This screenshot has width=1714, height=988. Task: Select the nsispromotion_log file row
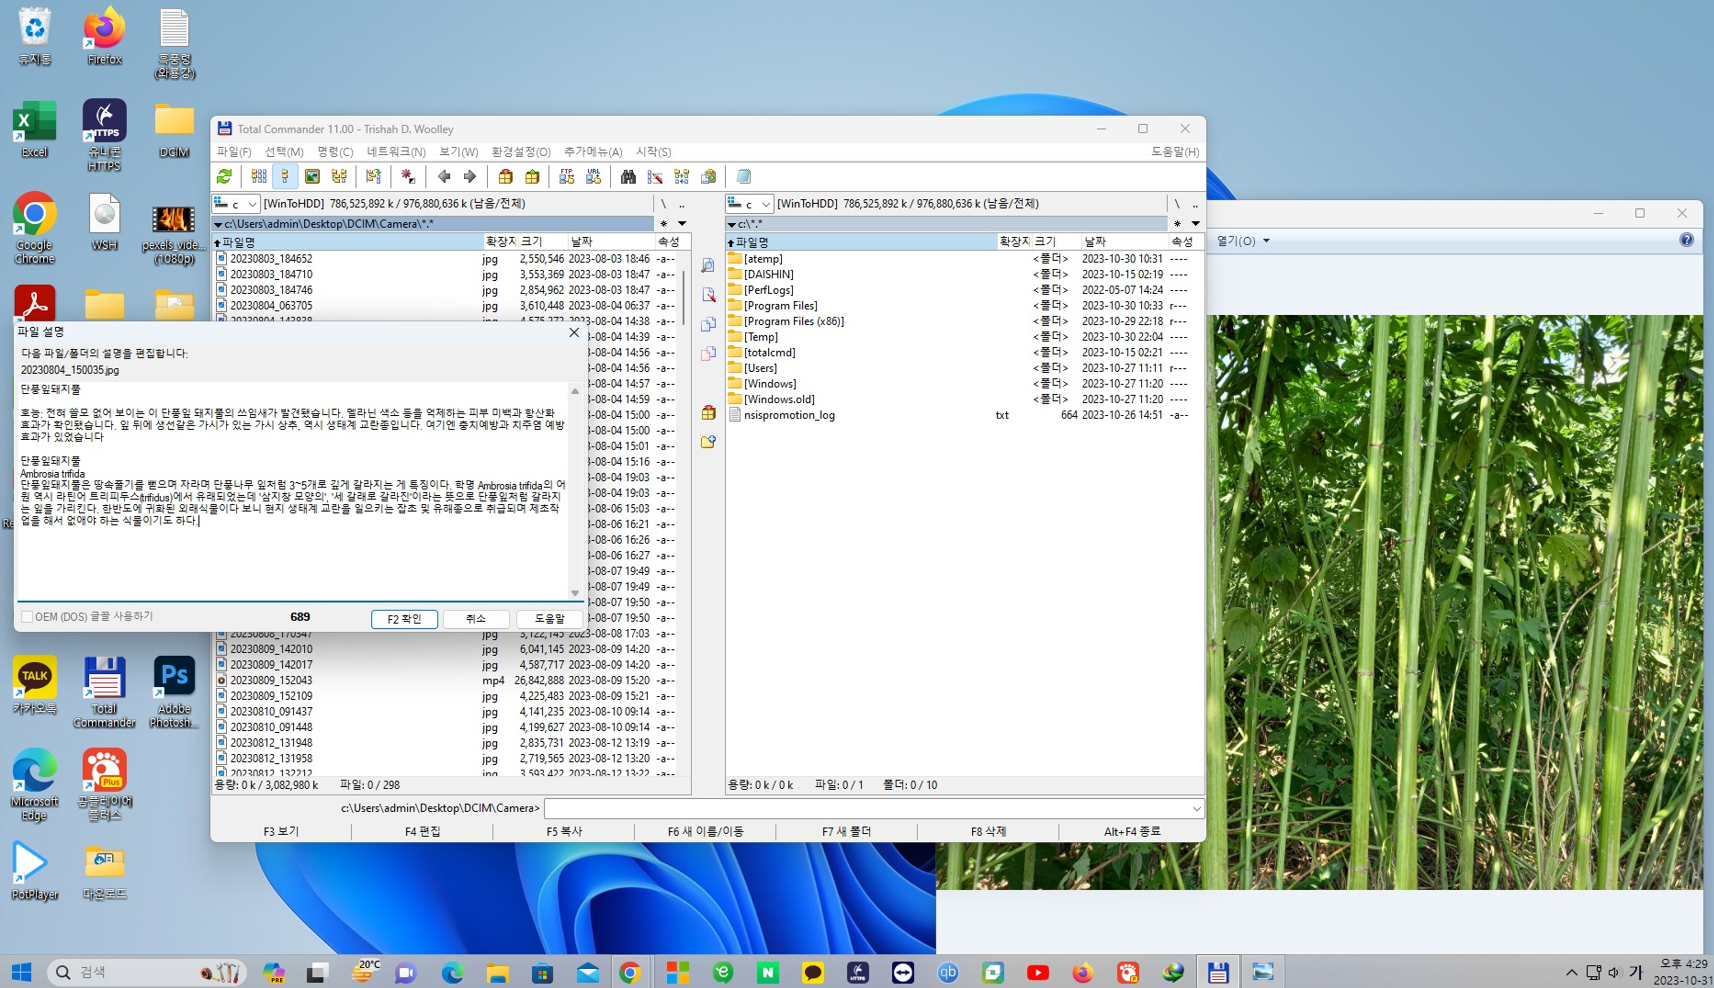coord(964,415)
